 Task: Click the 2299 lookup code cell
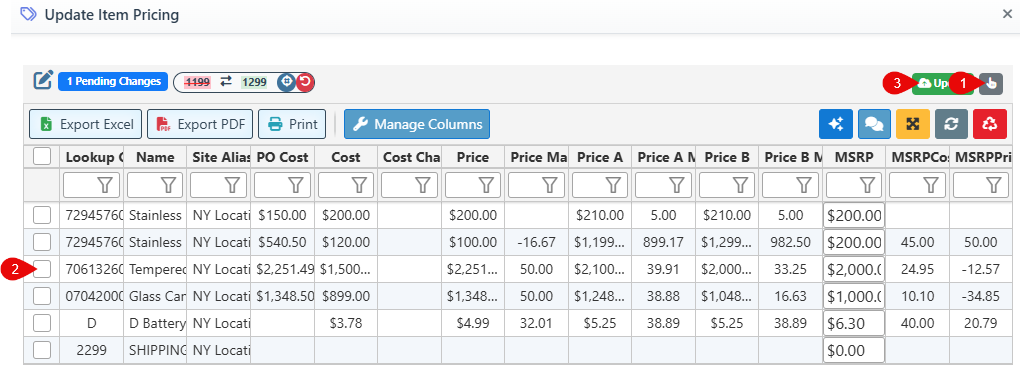(92, 350)
